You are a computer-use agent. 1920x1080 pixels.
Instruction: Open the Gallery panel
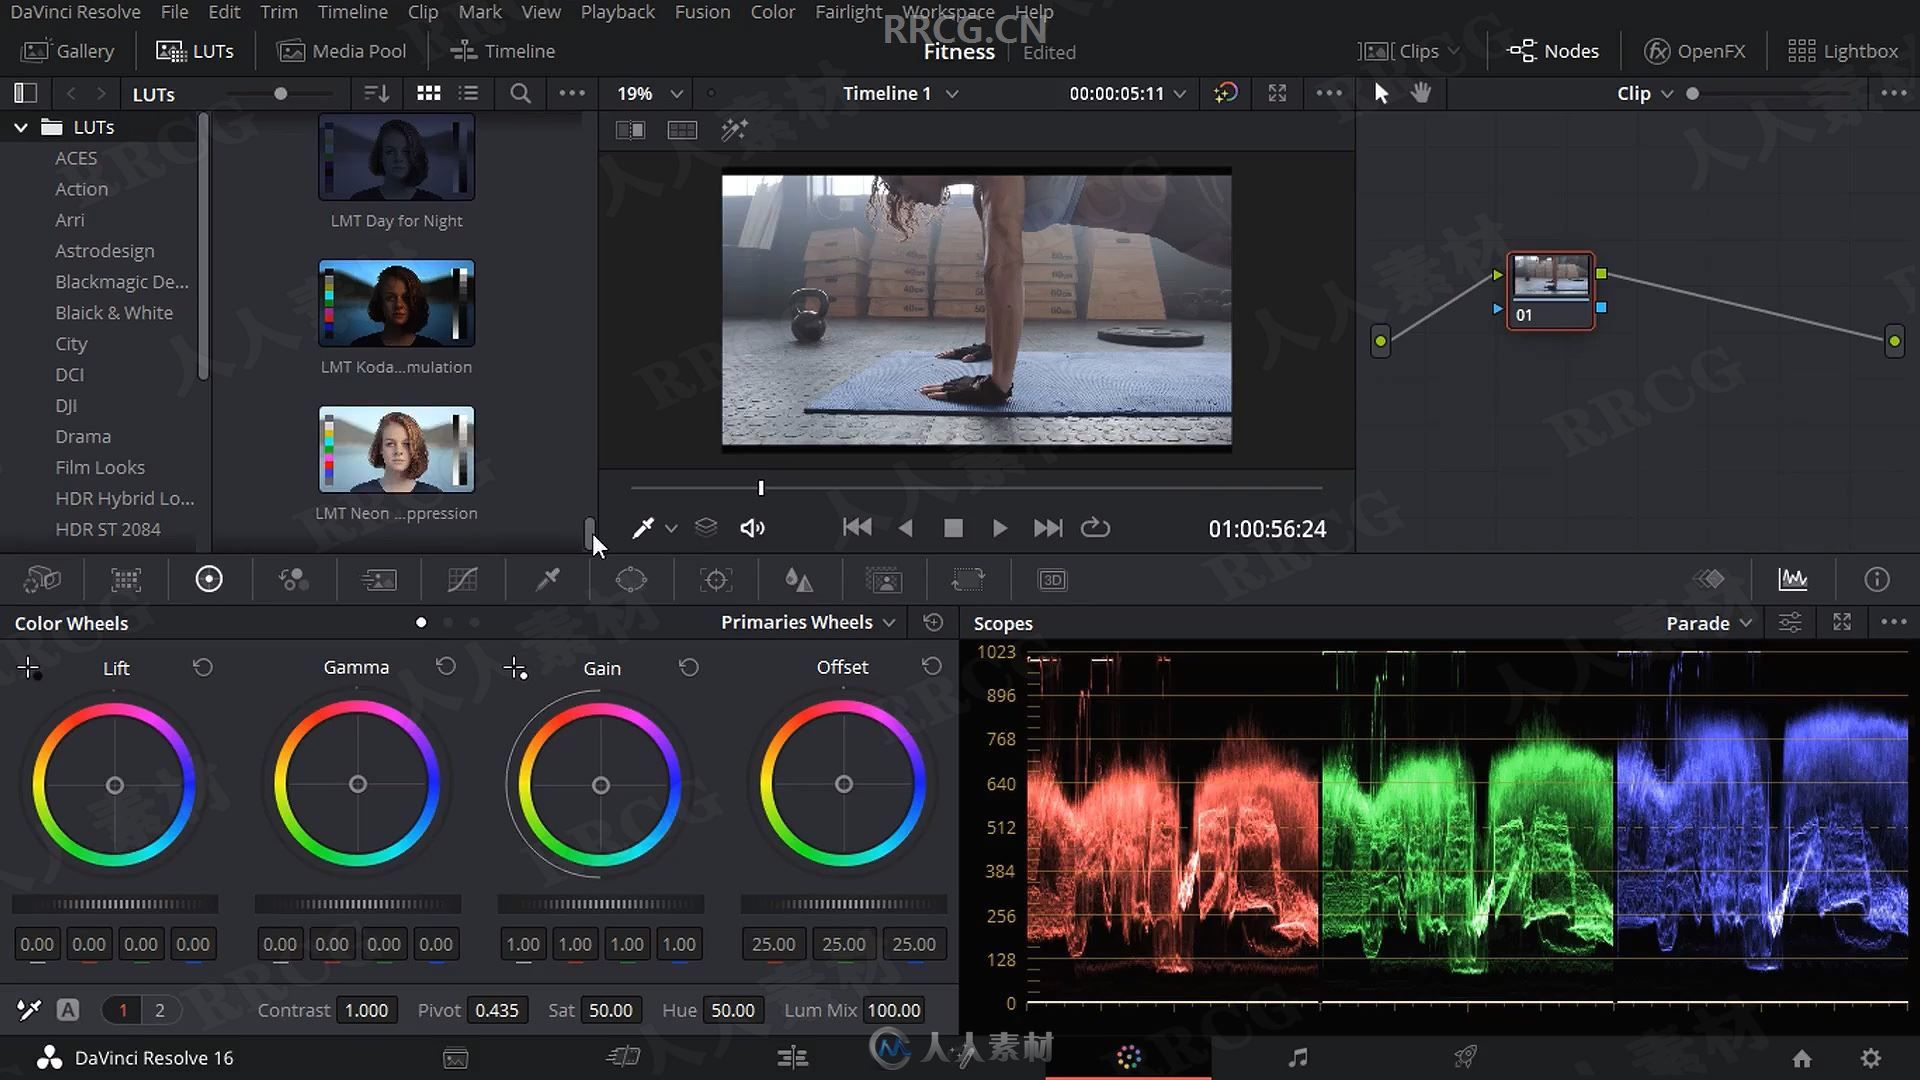68,51
